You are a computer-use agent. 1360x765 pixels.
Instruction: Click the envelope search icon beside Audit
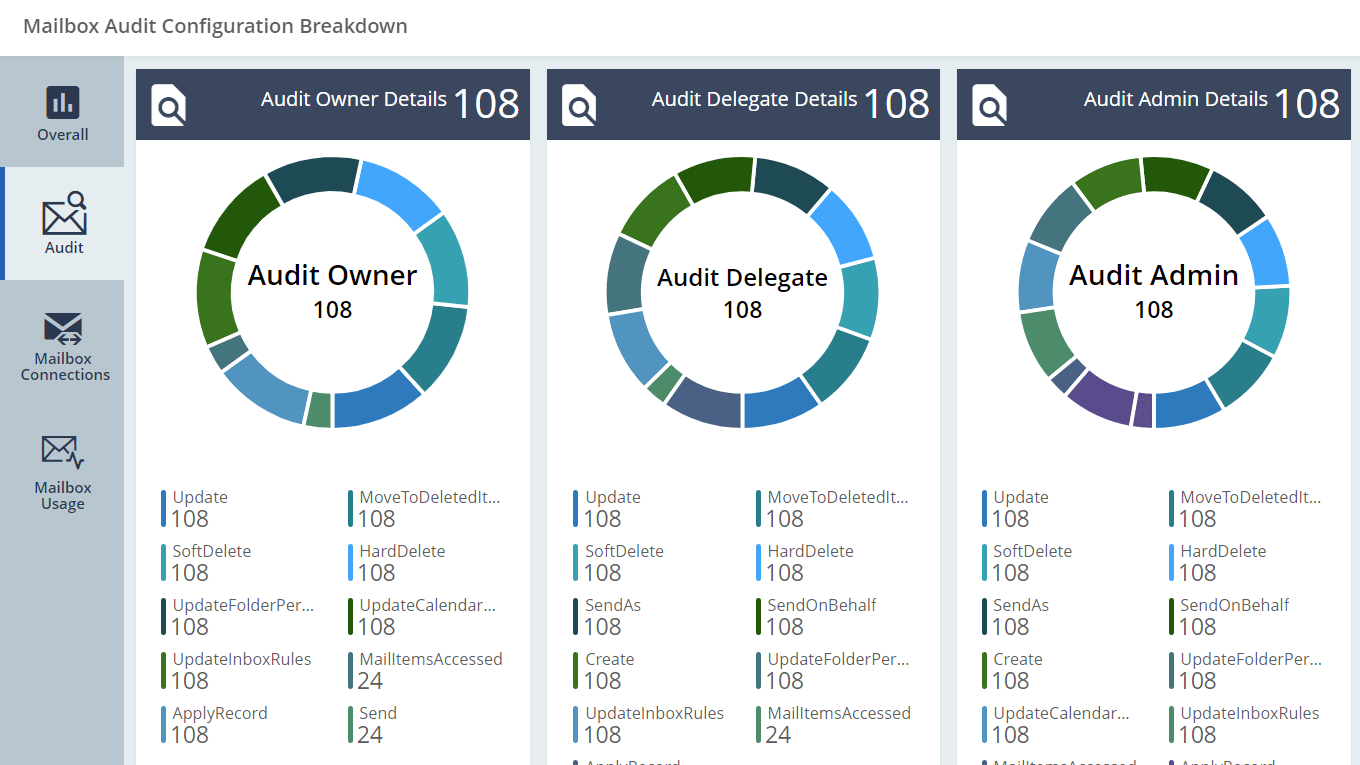[62, 210]
